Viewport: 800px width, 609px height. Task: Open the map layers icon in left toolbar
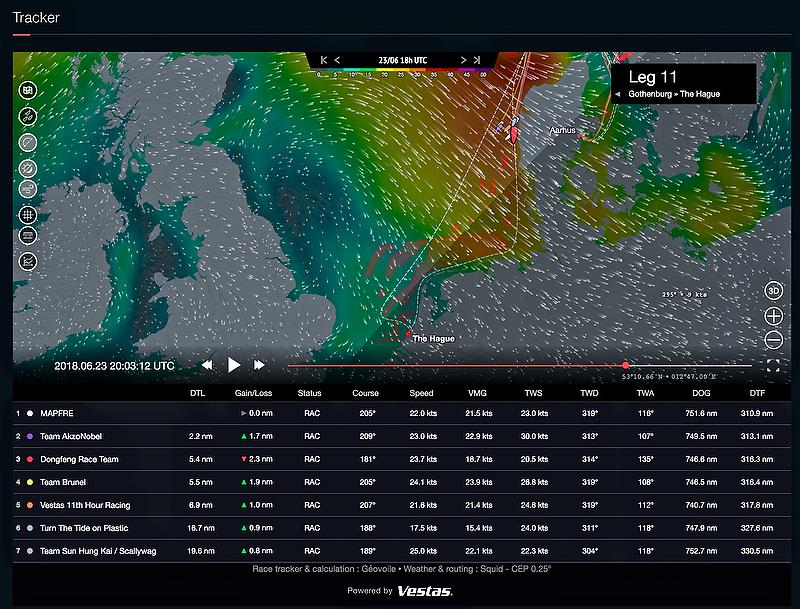[28, 91]
